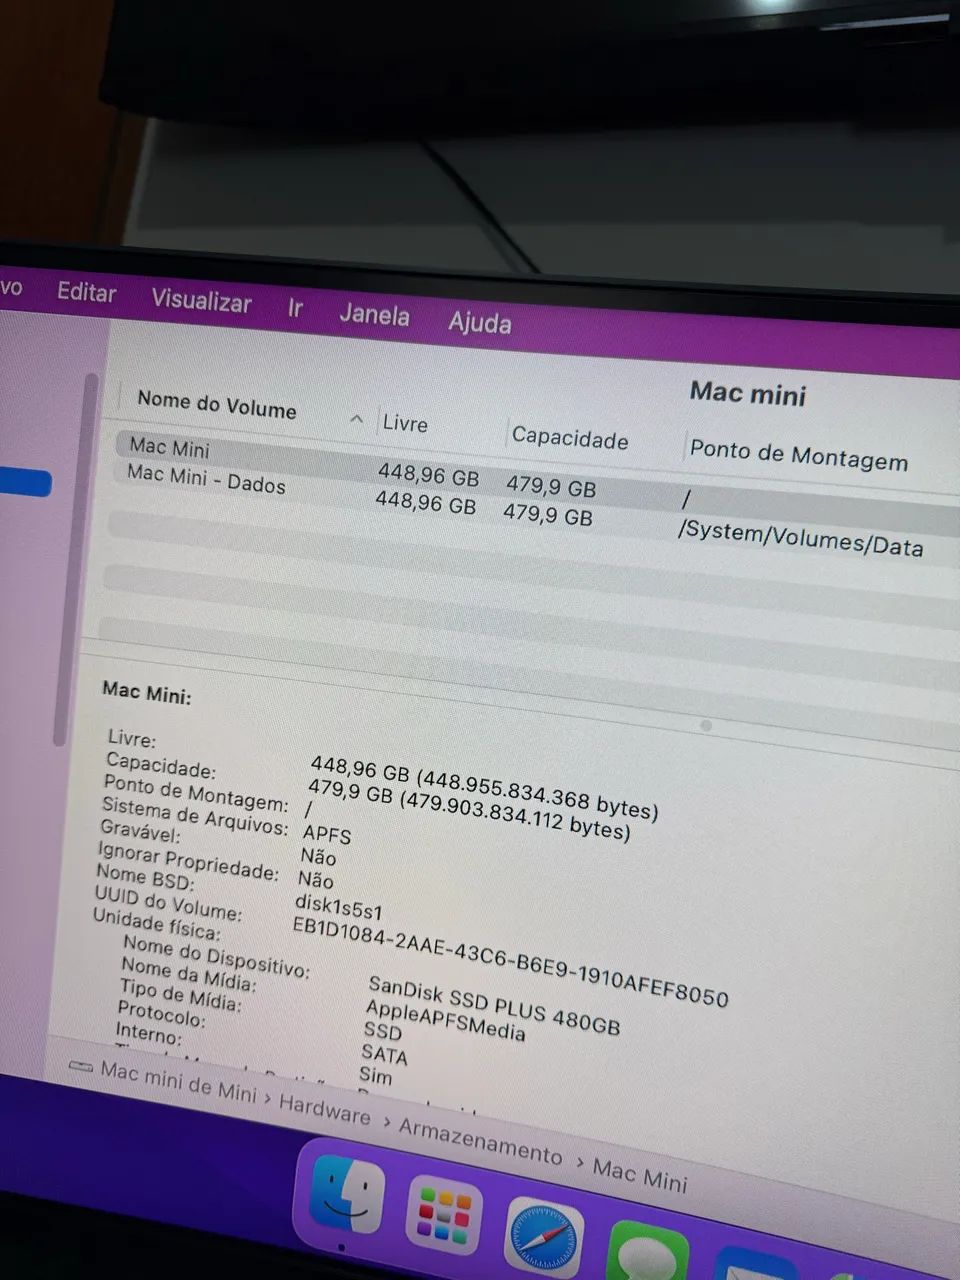Click the SATA protocol value

pyautogui.click(x=384, y=1055)
